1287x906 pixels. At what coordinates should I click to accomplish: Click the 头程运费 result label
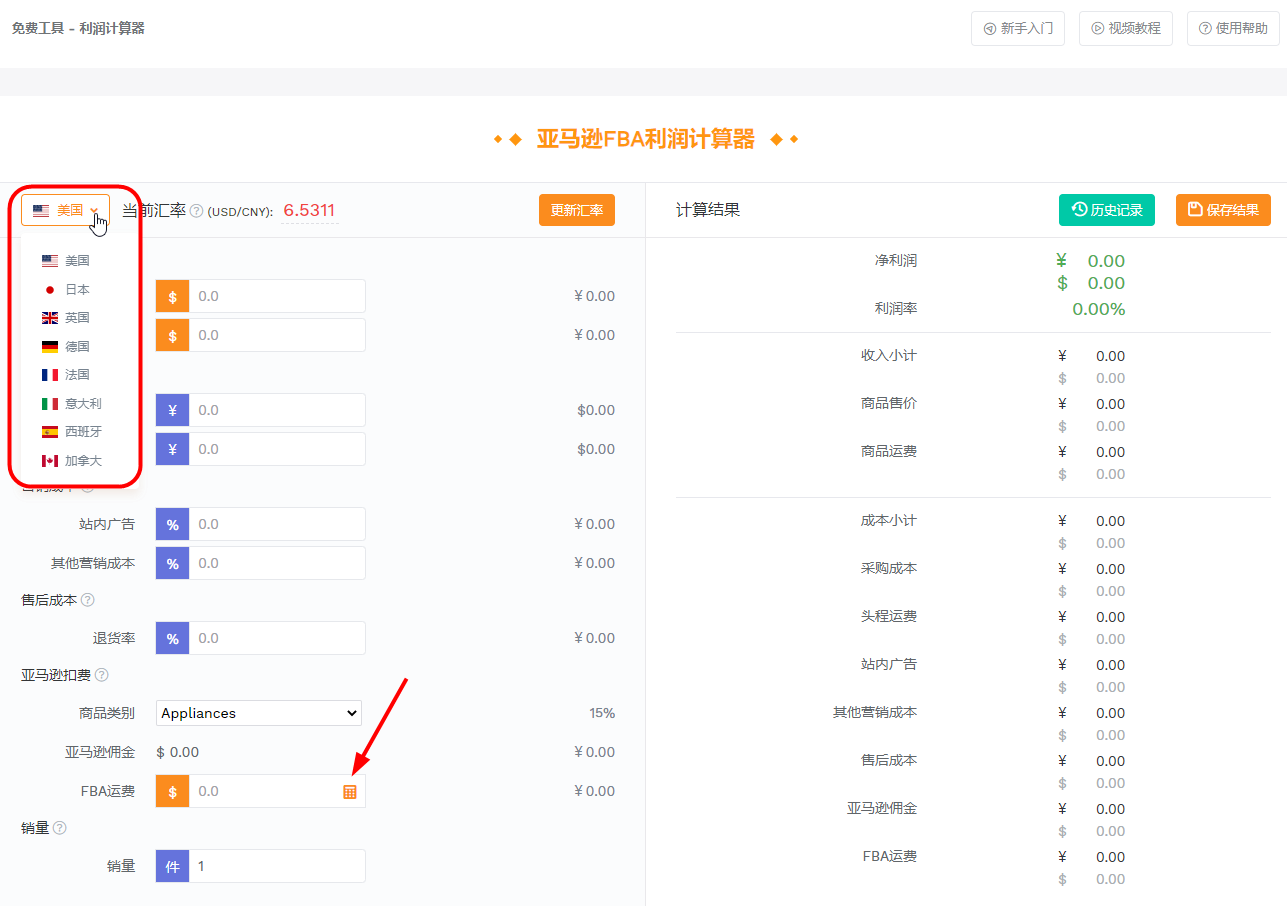click(x=889, y=616)
